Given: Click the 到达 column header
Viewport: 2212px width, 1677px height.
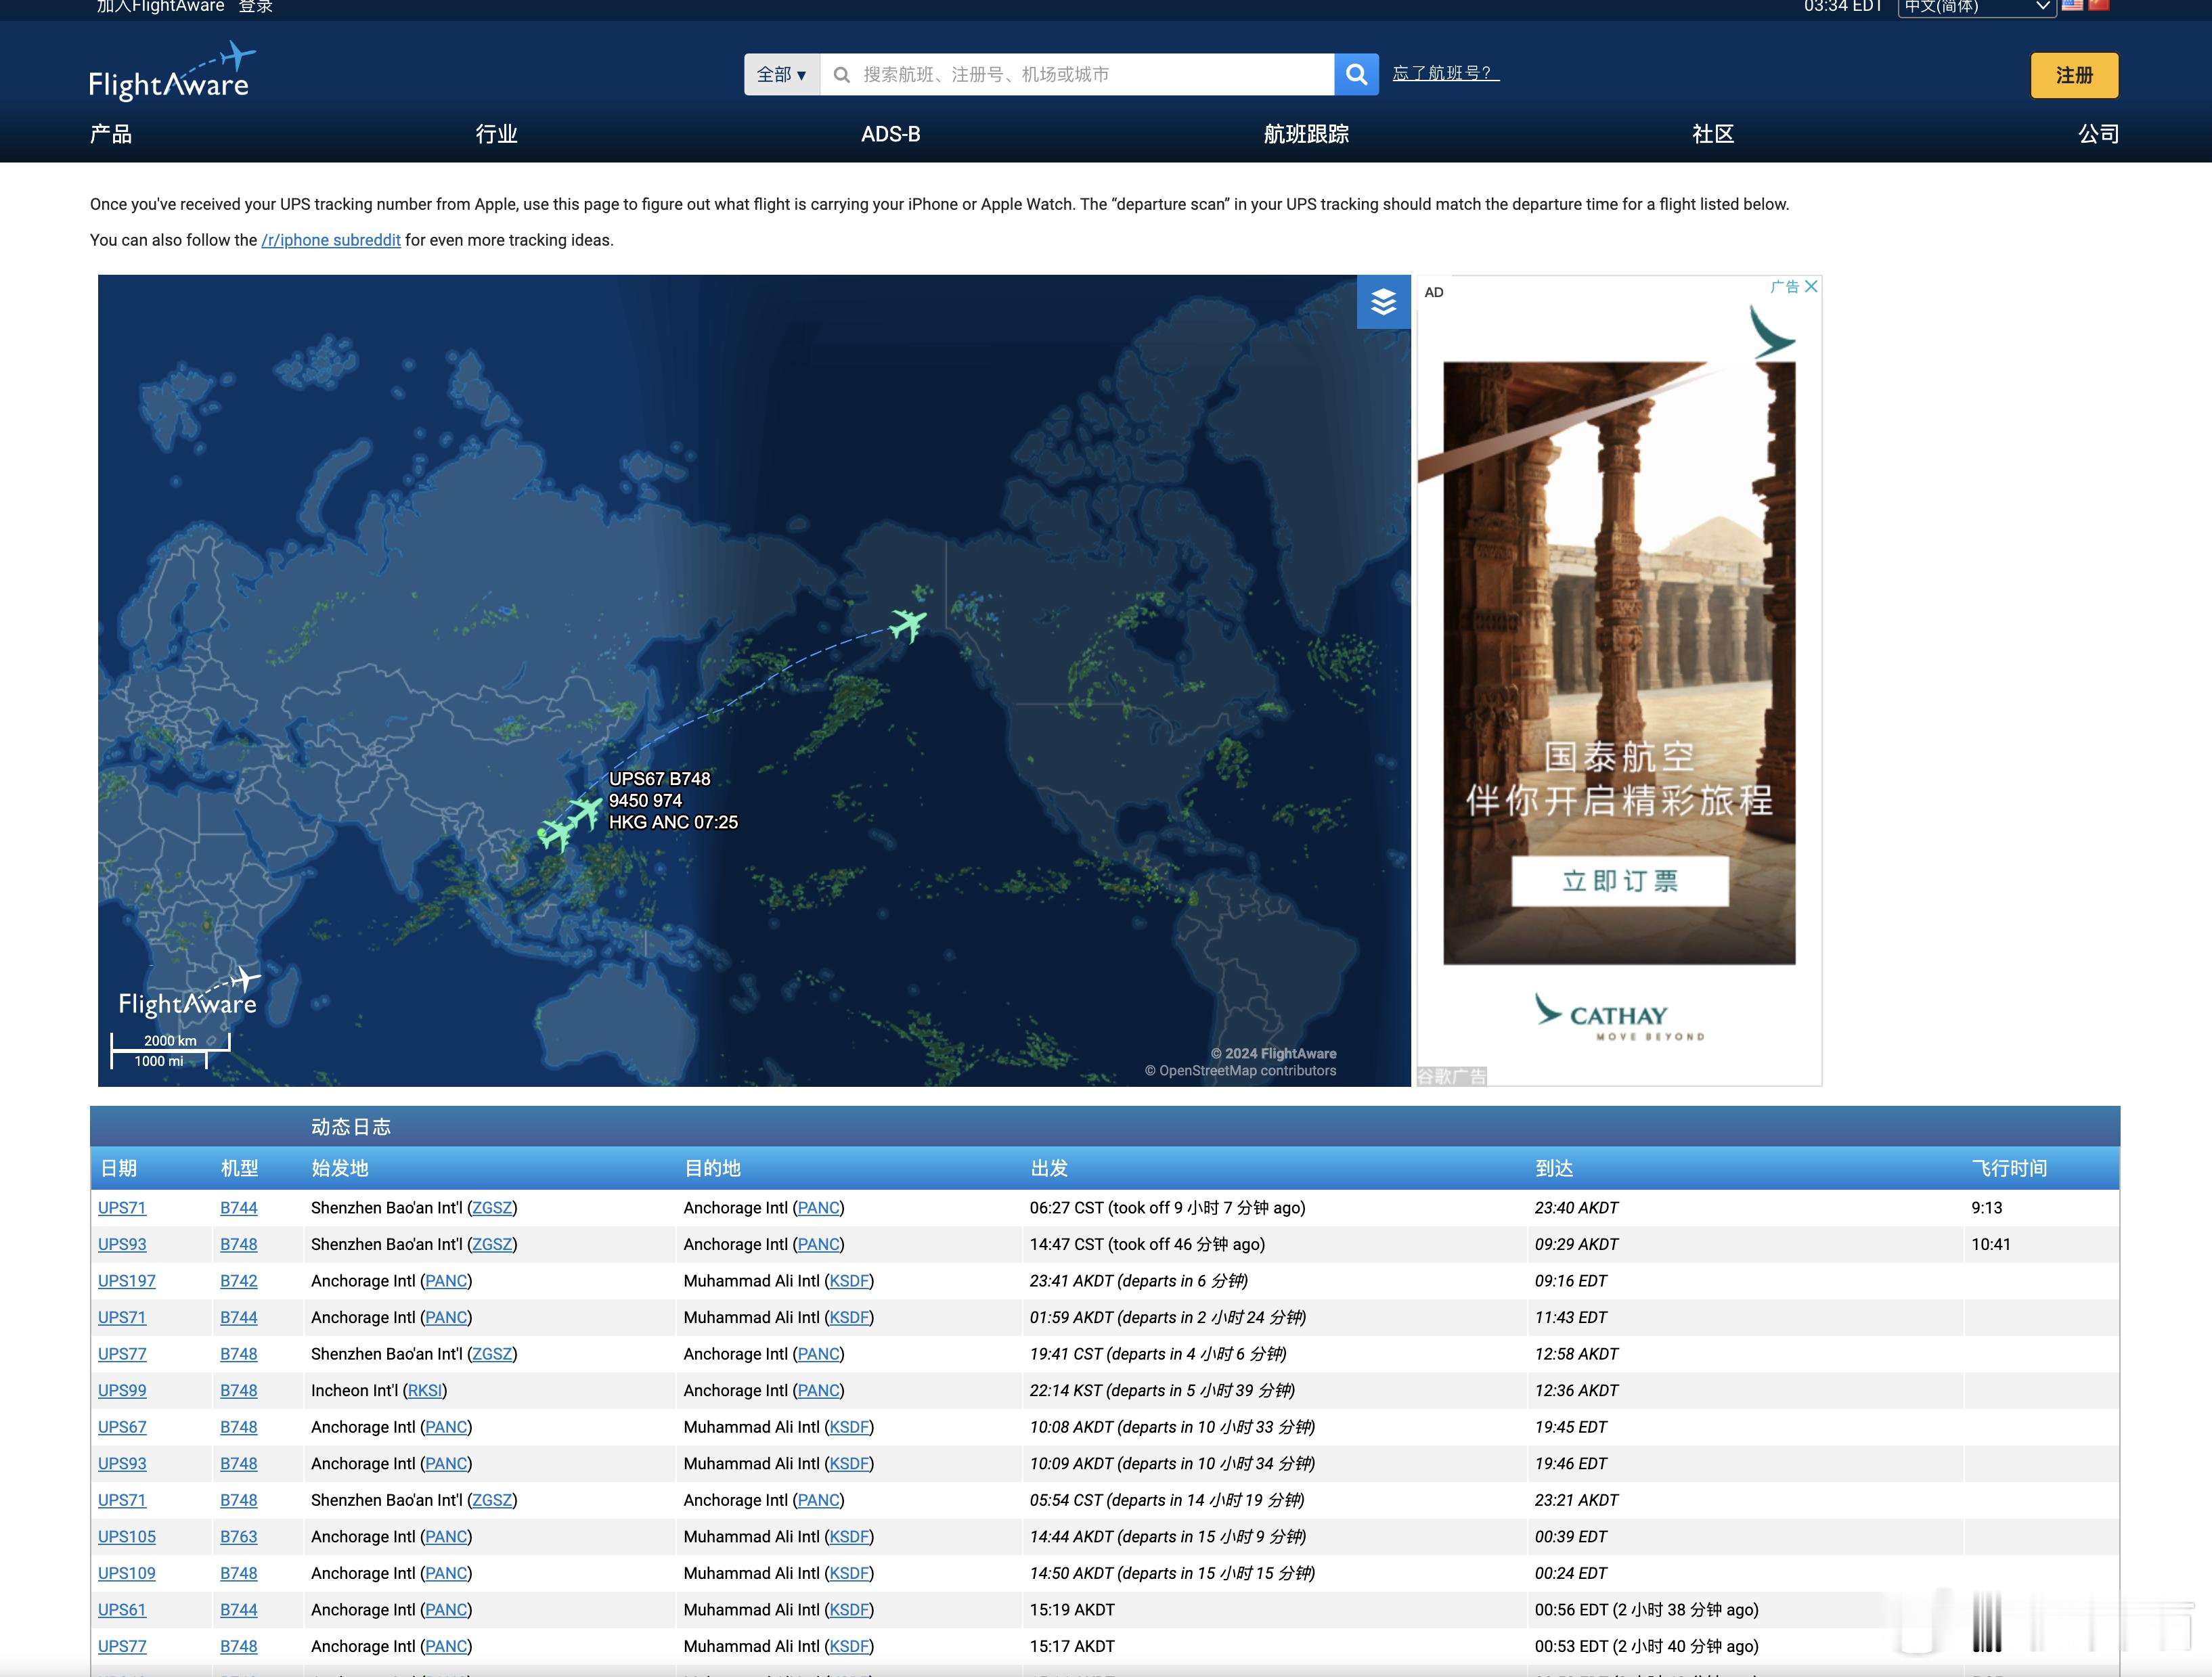Looking at the screenshot, I should pos(1554,1168).
